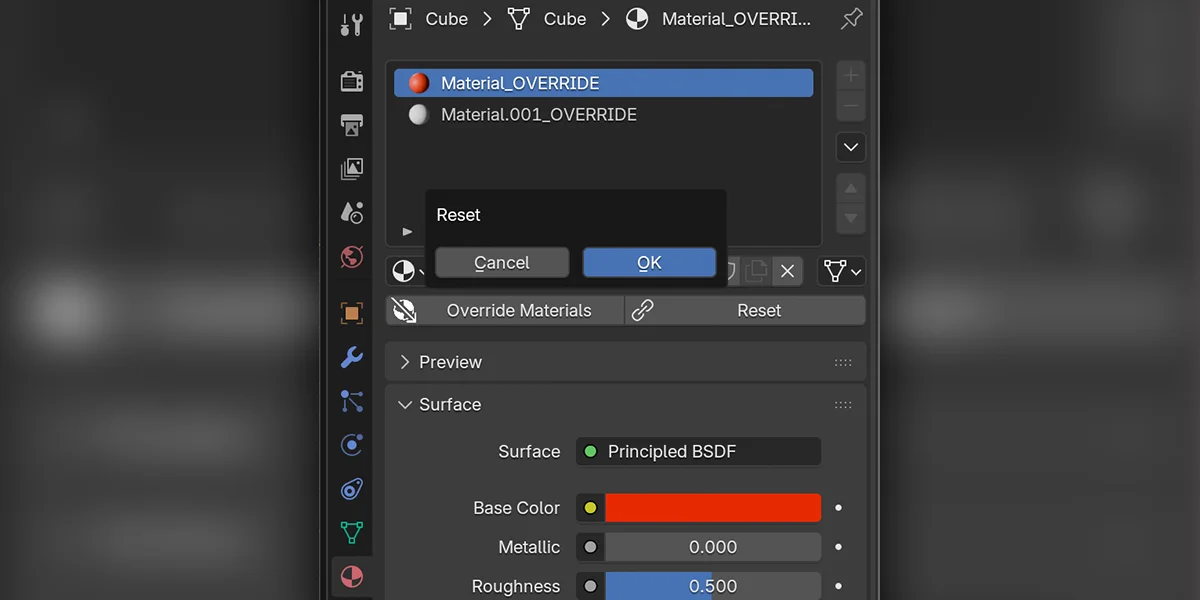Open the Modifier Properties wrench tab

351,357
